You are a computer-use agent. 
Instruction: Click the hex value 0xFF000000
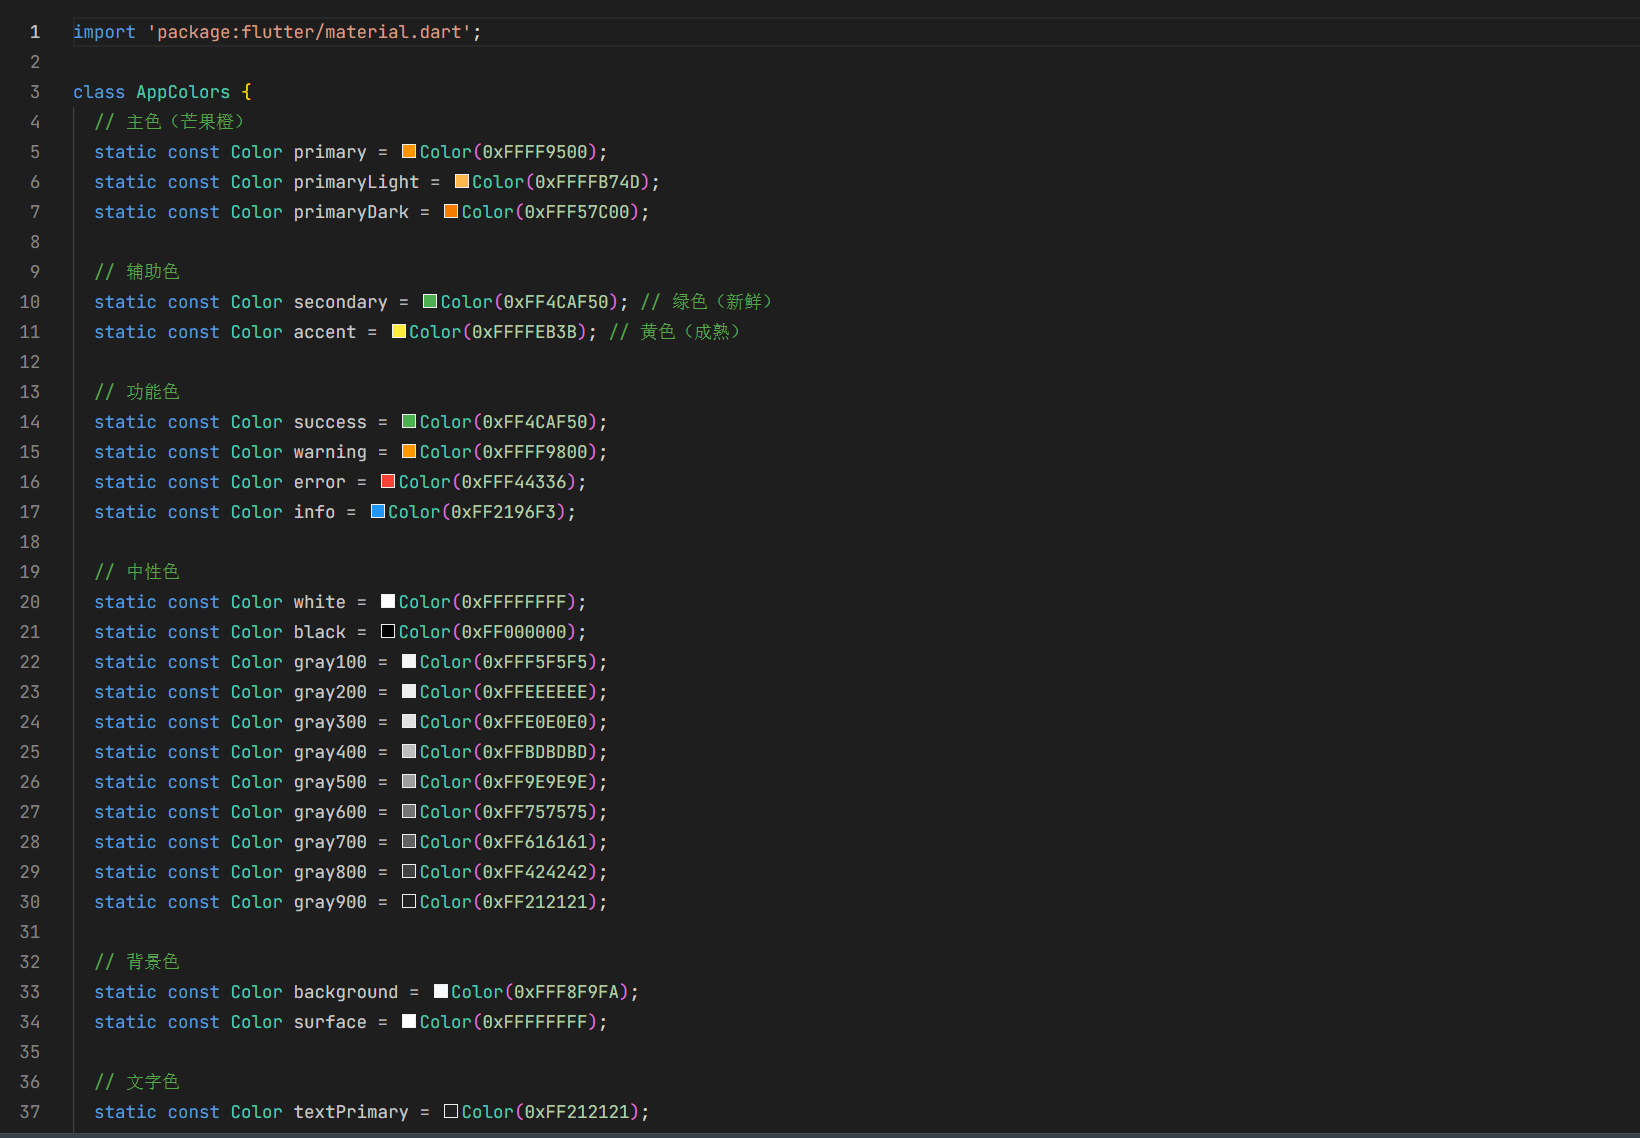coord(514,632)
